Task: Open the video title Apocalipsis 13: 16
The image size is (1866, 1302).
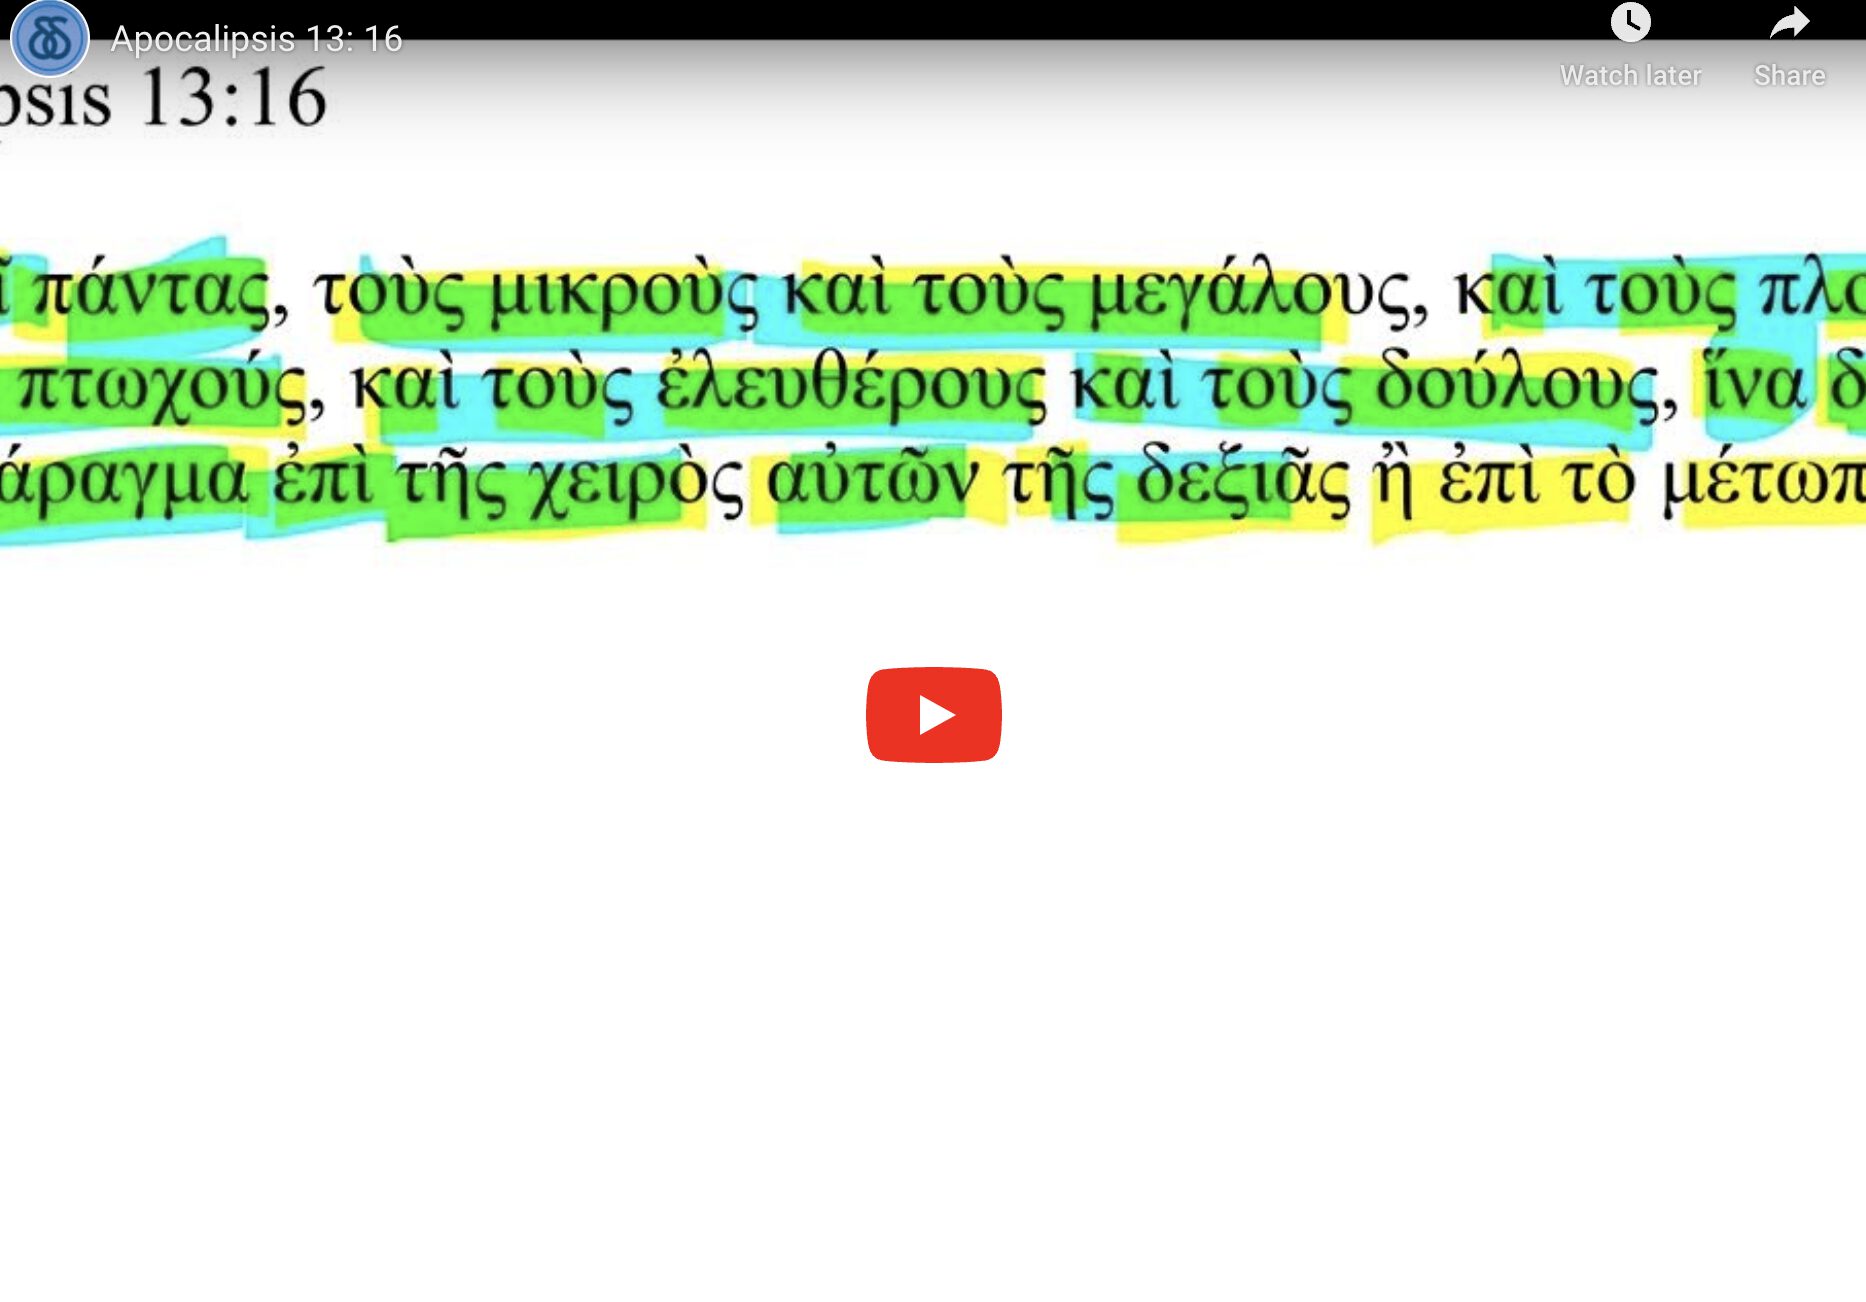Action: point(256,39)
